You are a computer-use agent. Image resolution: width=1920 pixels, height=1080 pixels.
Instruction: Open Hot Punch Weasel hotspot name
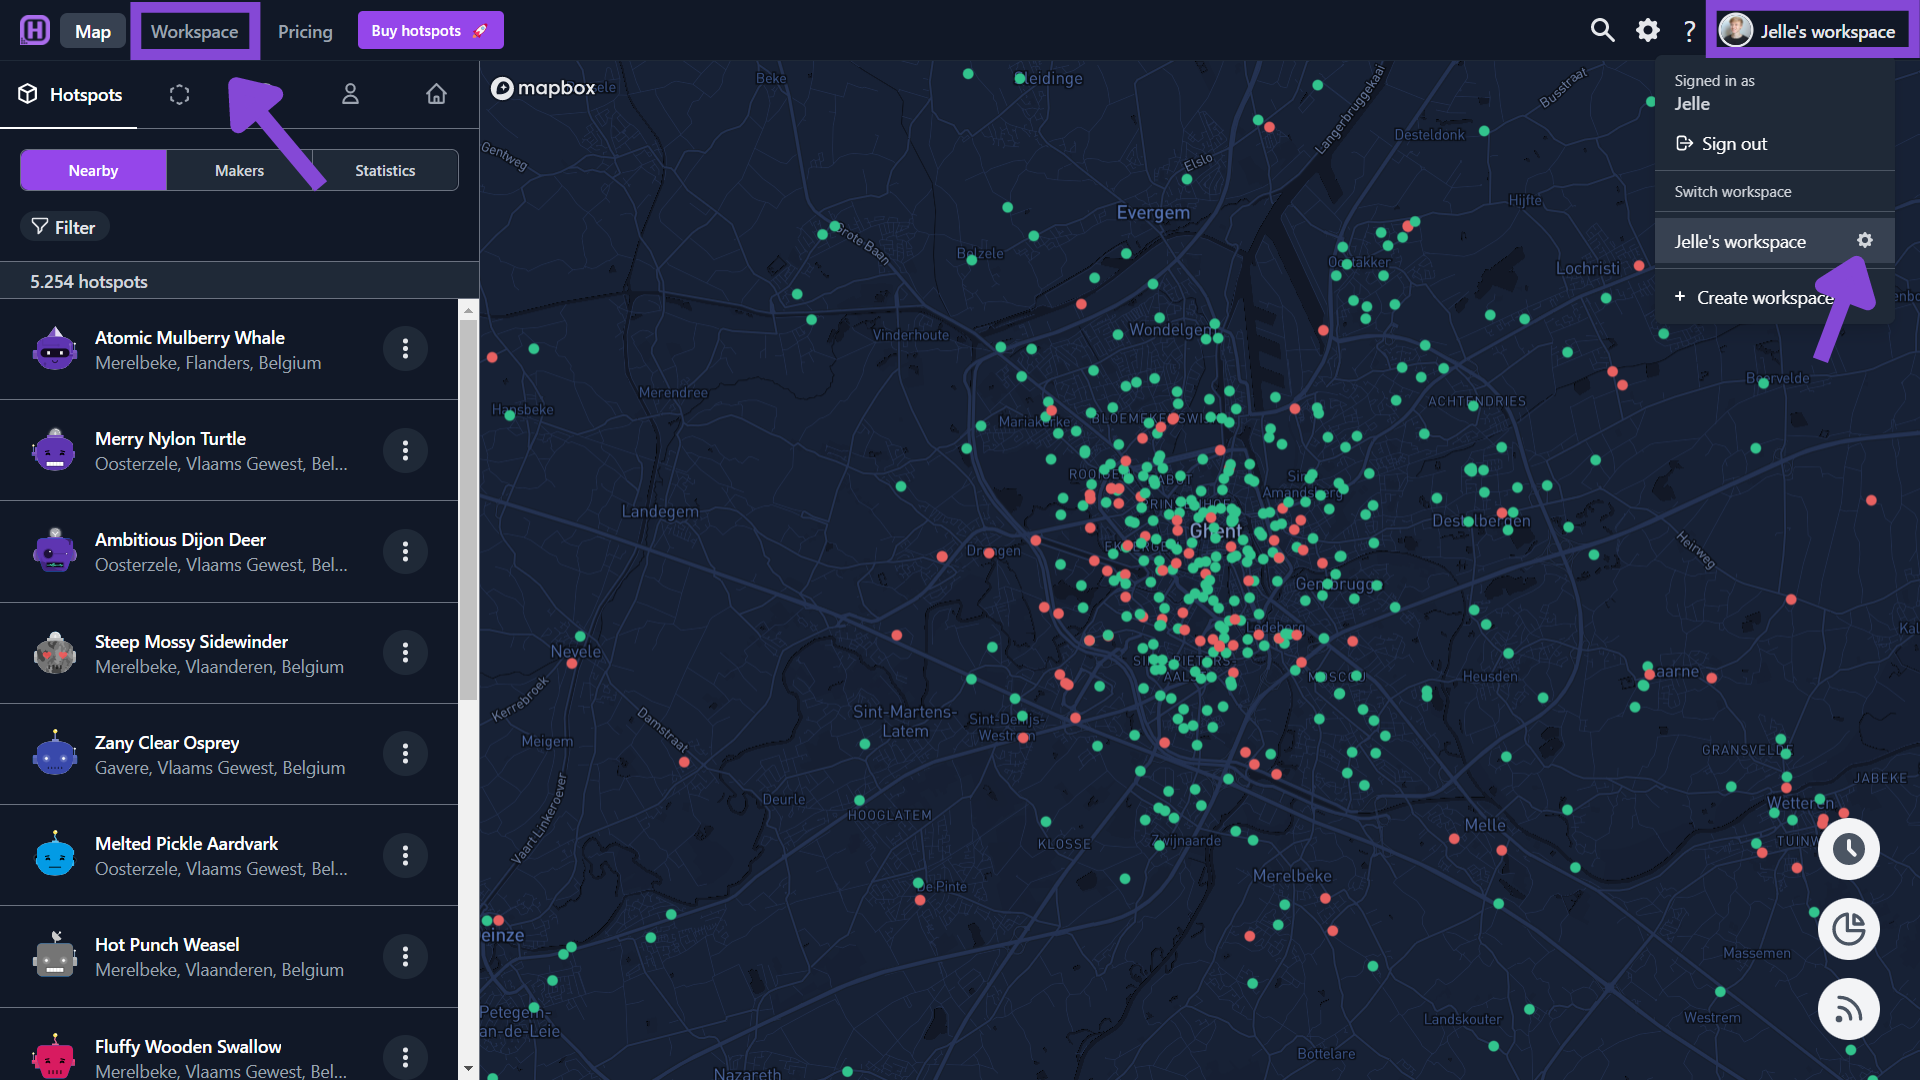[x=167, y=944]
